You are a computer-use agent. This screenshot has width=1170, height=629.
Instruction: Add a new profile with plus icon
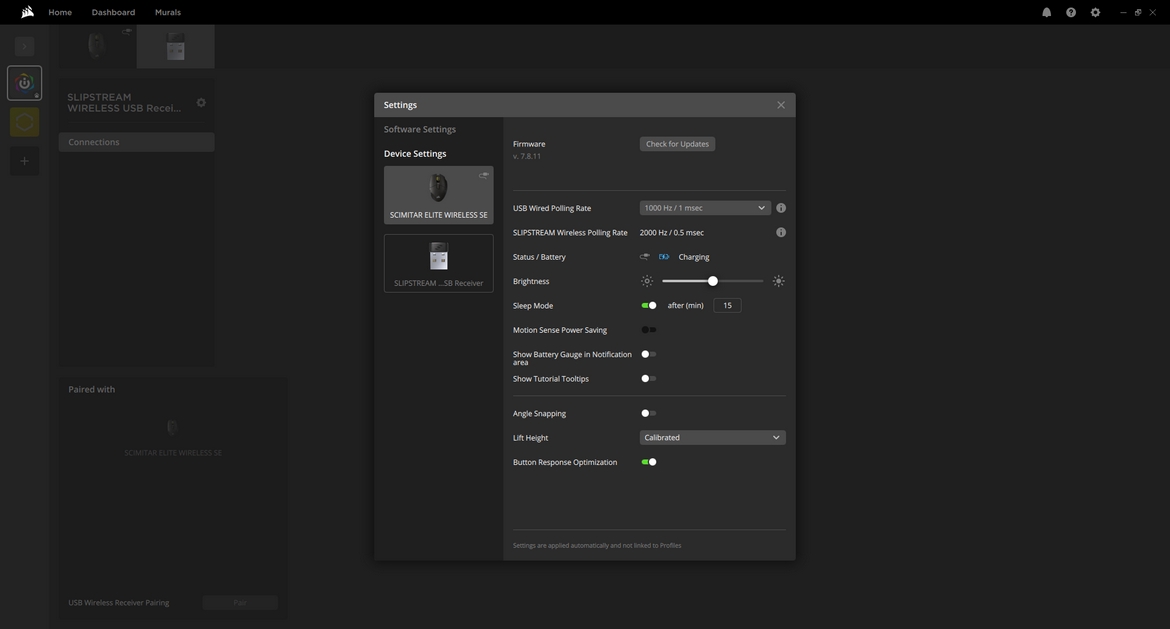click(25, 161)
